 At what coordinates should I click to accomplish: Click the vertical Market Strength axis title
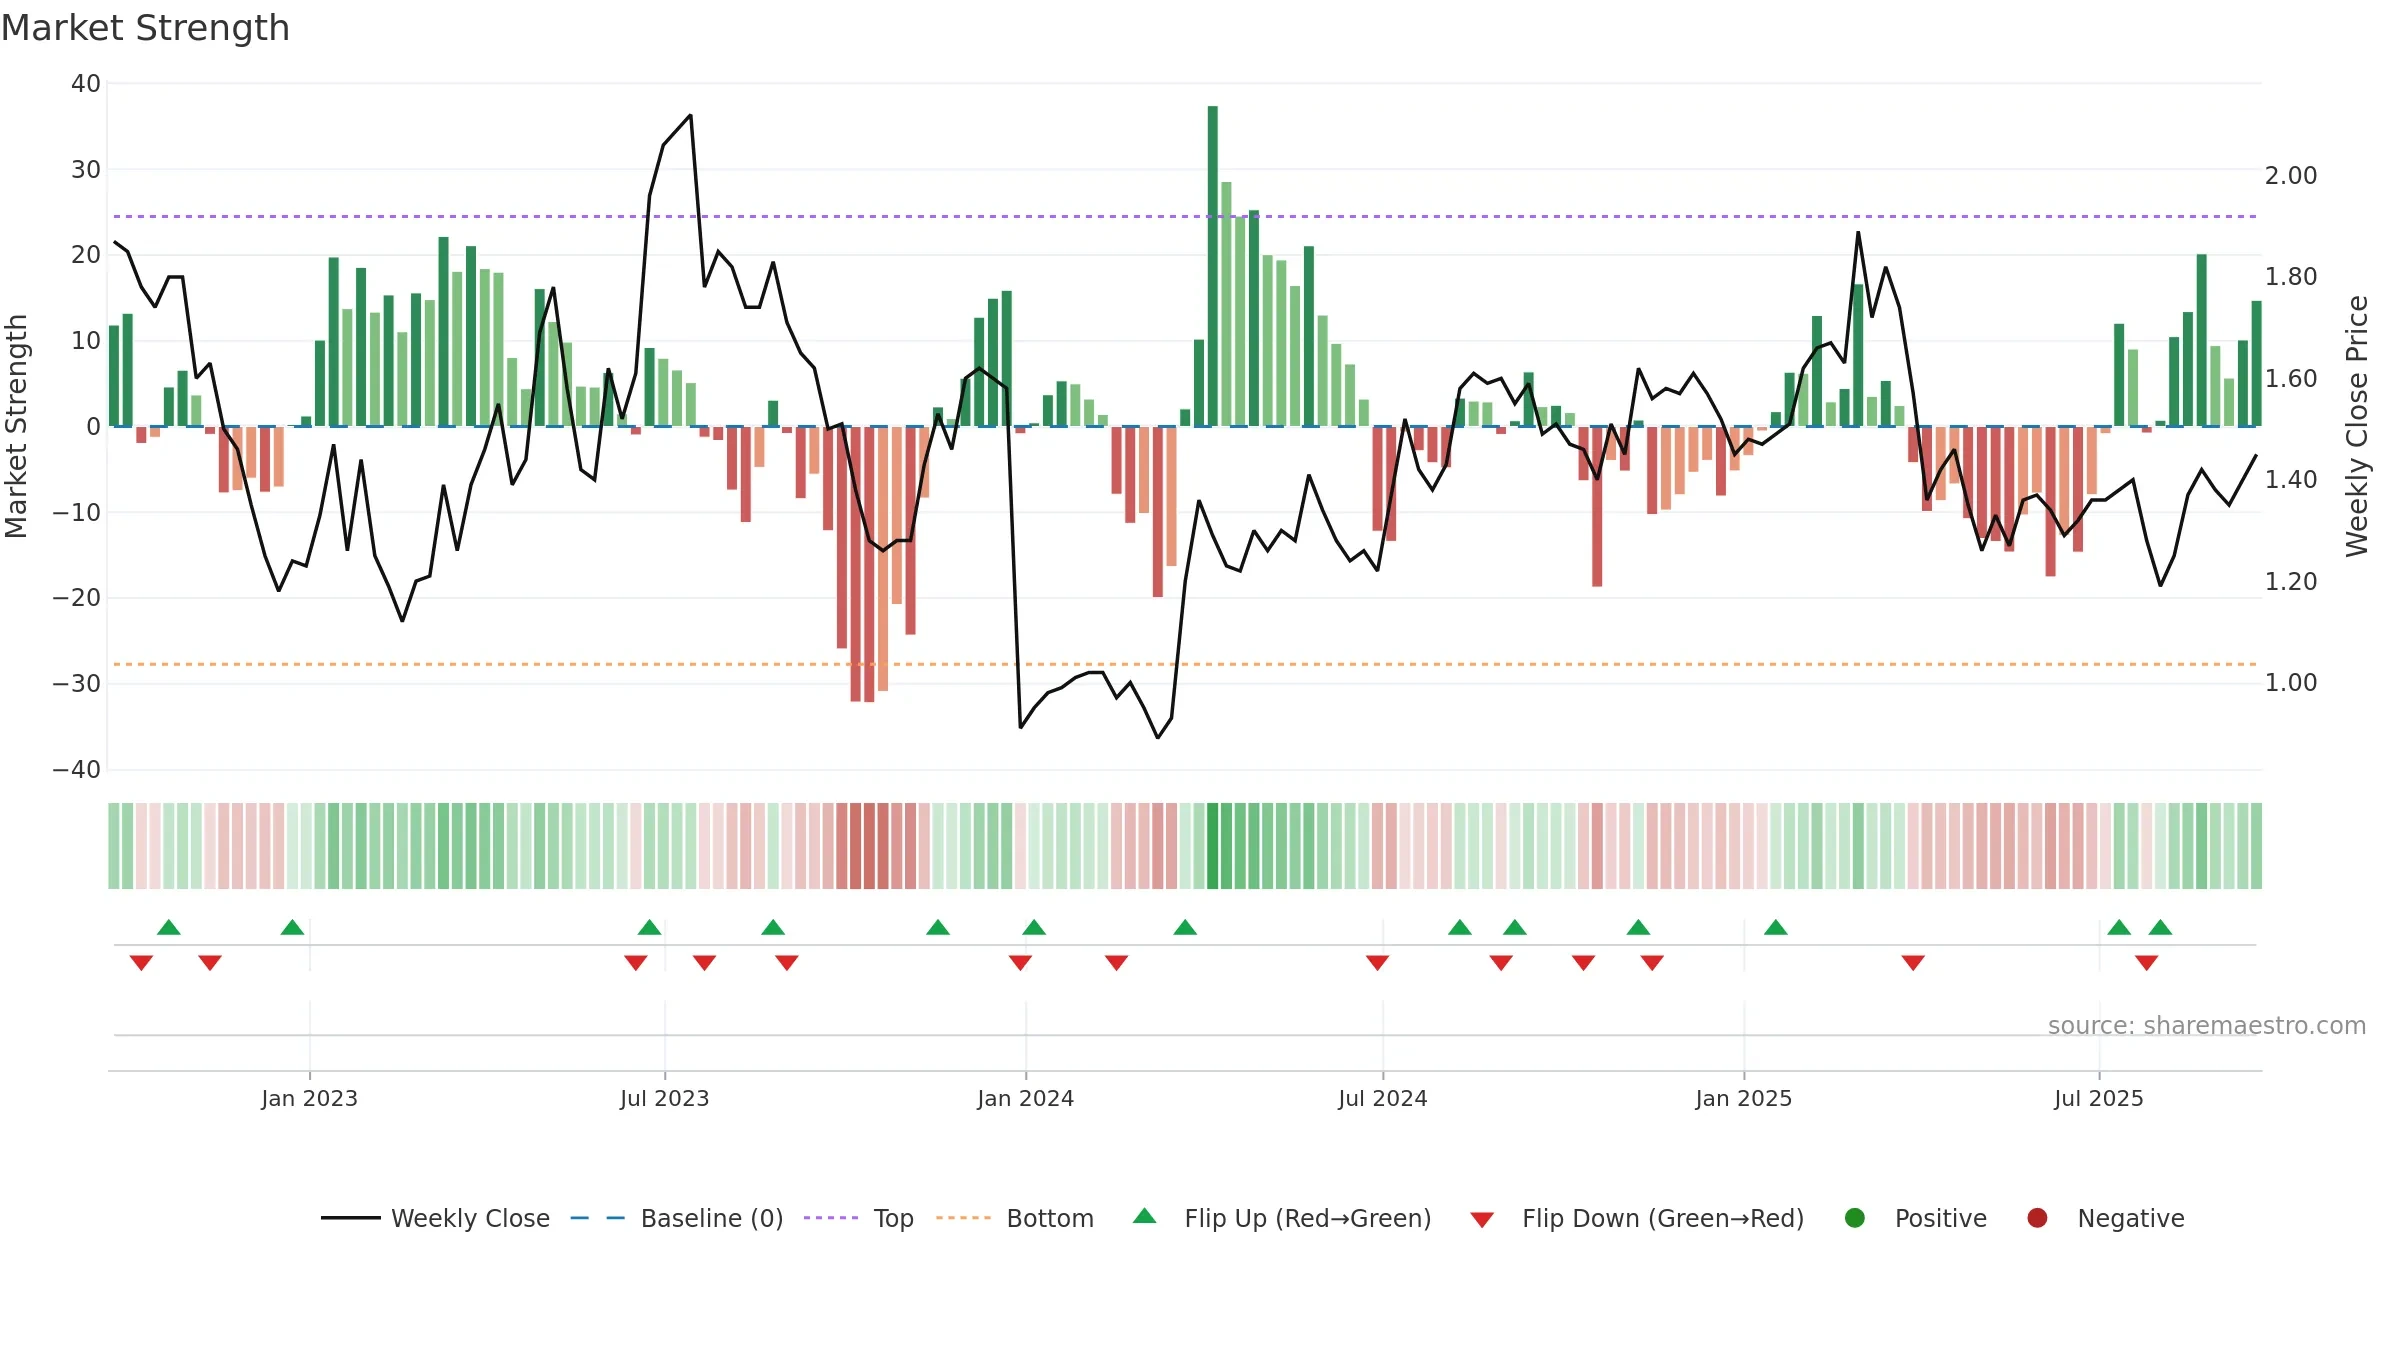[16, 426]
